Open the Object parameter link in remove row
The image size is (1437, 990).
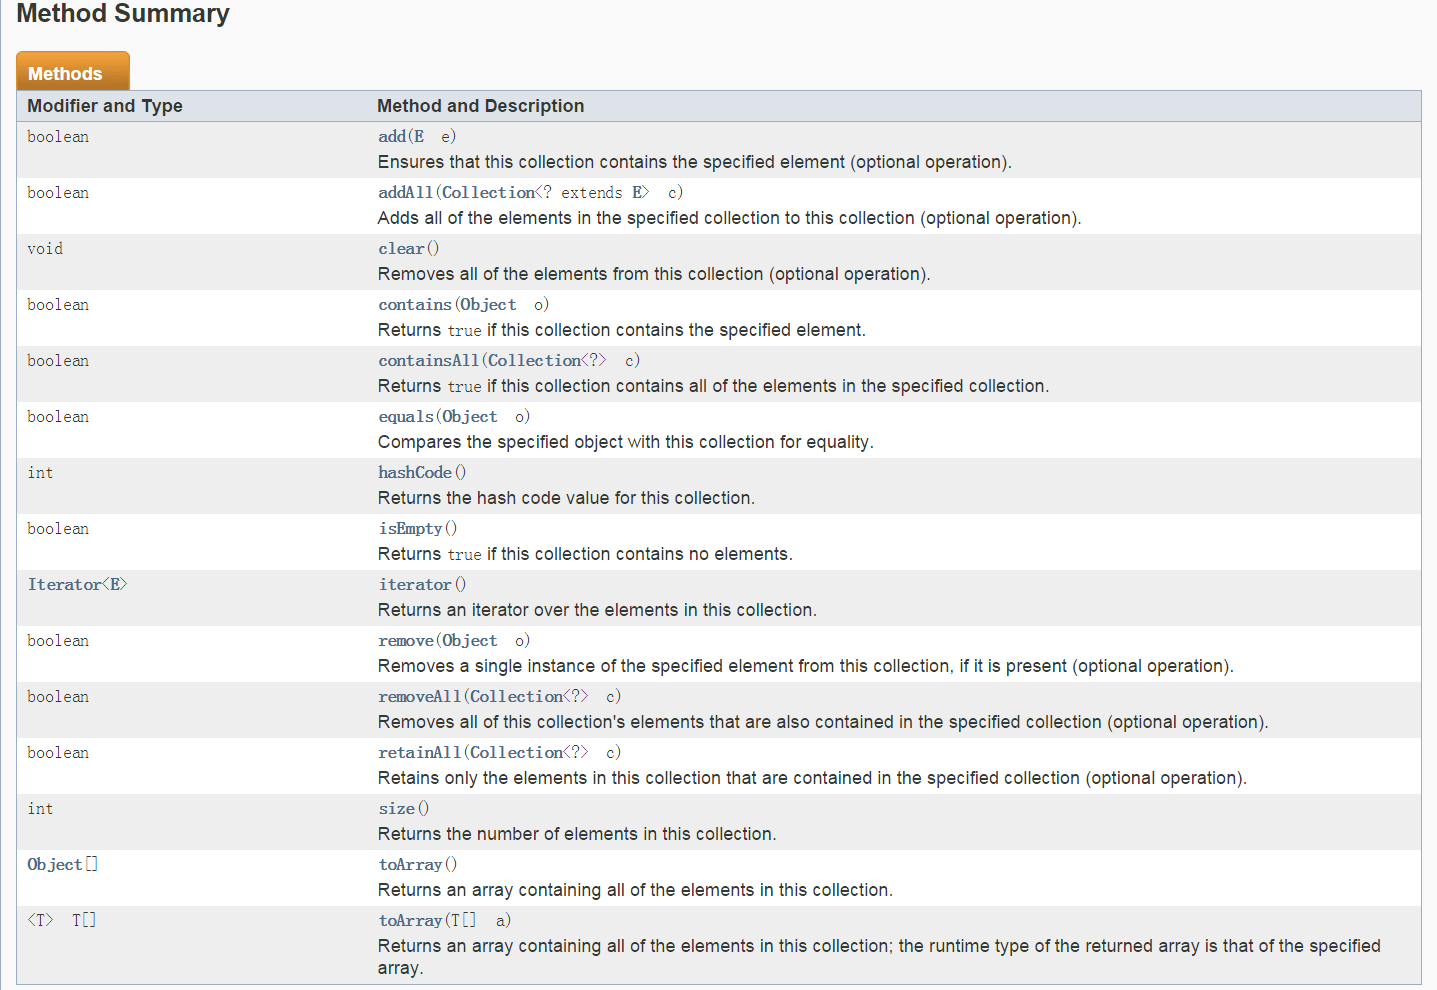(470, 640)
